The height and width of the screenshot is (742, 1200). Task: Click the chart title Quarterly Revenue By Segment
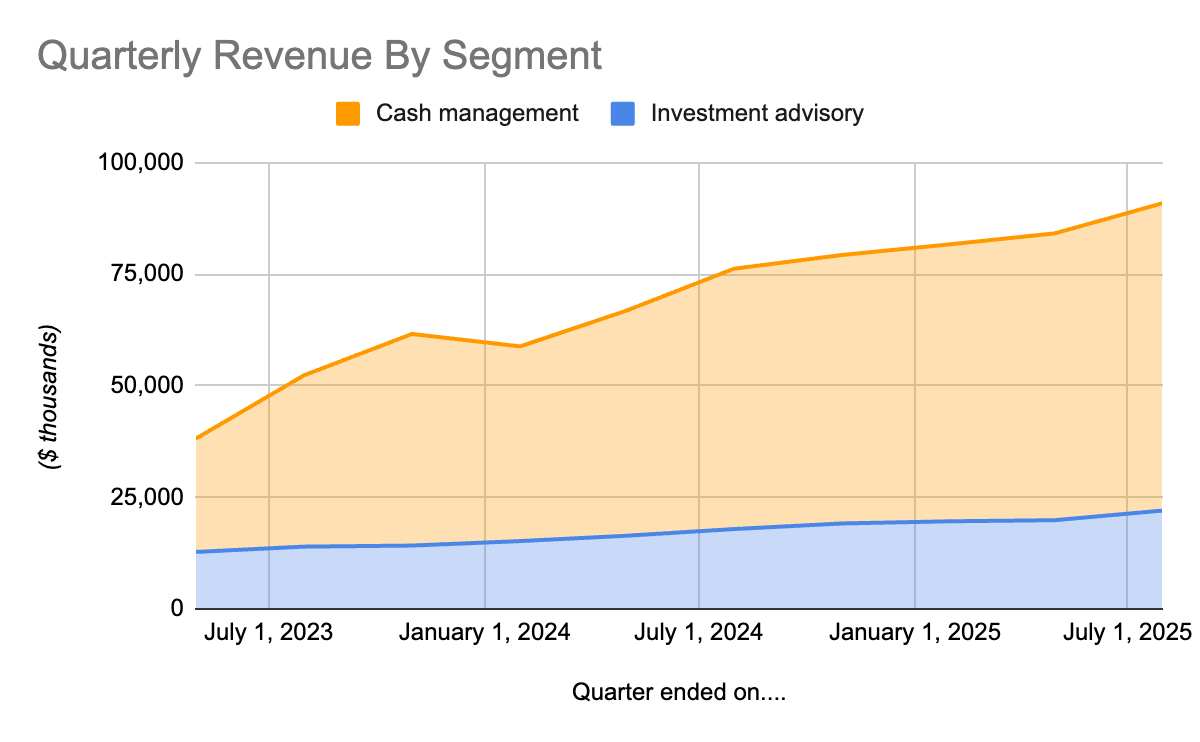[319, 56]
